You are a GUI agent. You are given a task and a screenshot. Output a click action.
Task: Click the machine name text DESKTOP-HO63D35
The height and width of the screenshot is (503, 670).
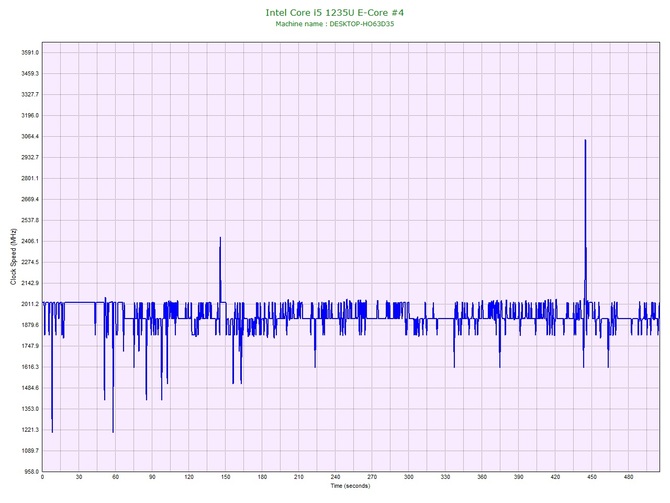[x=361, y=24]
